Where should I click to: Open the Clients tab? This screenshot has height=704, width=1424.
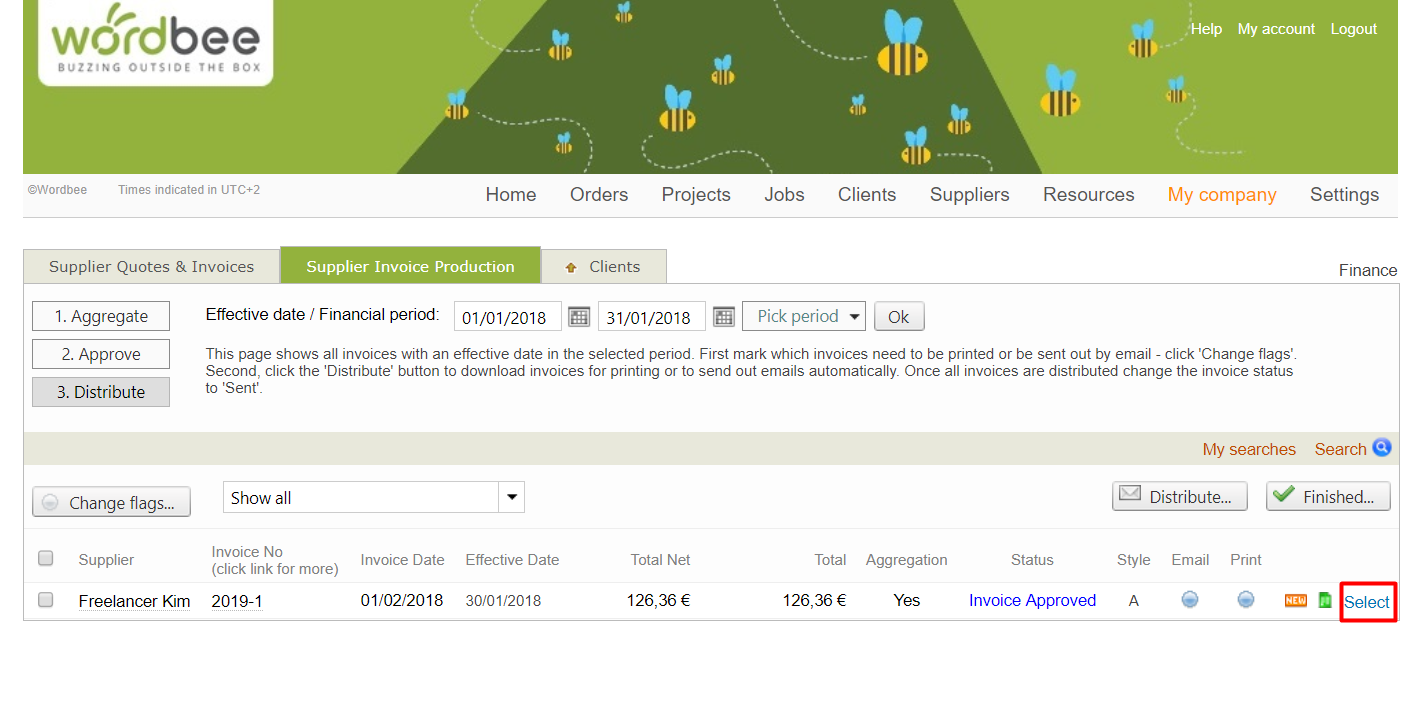tap(604, 267)
